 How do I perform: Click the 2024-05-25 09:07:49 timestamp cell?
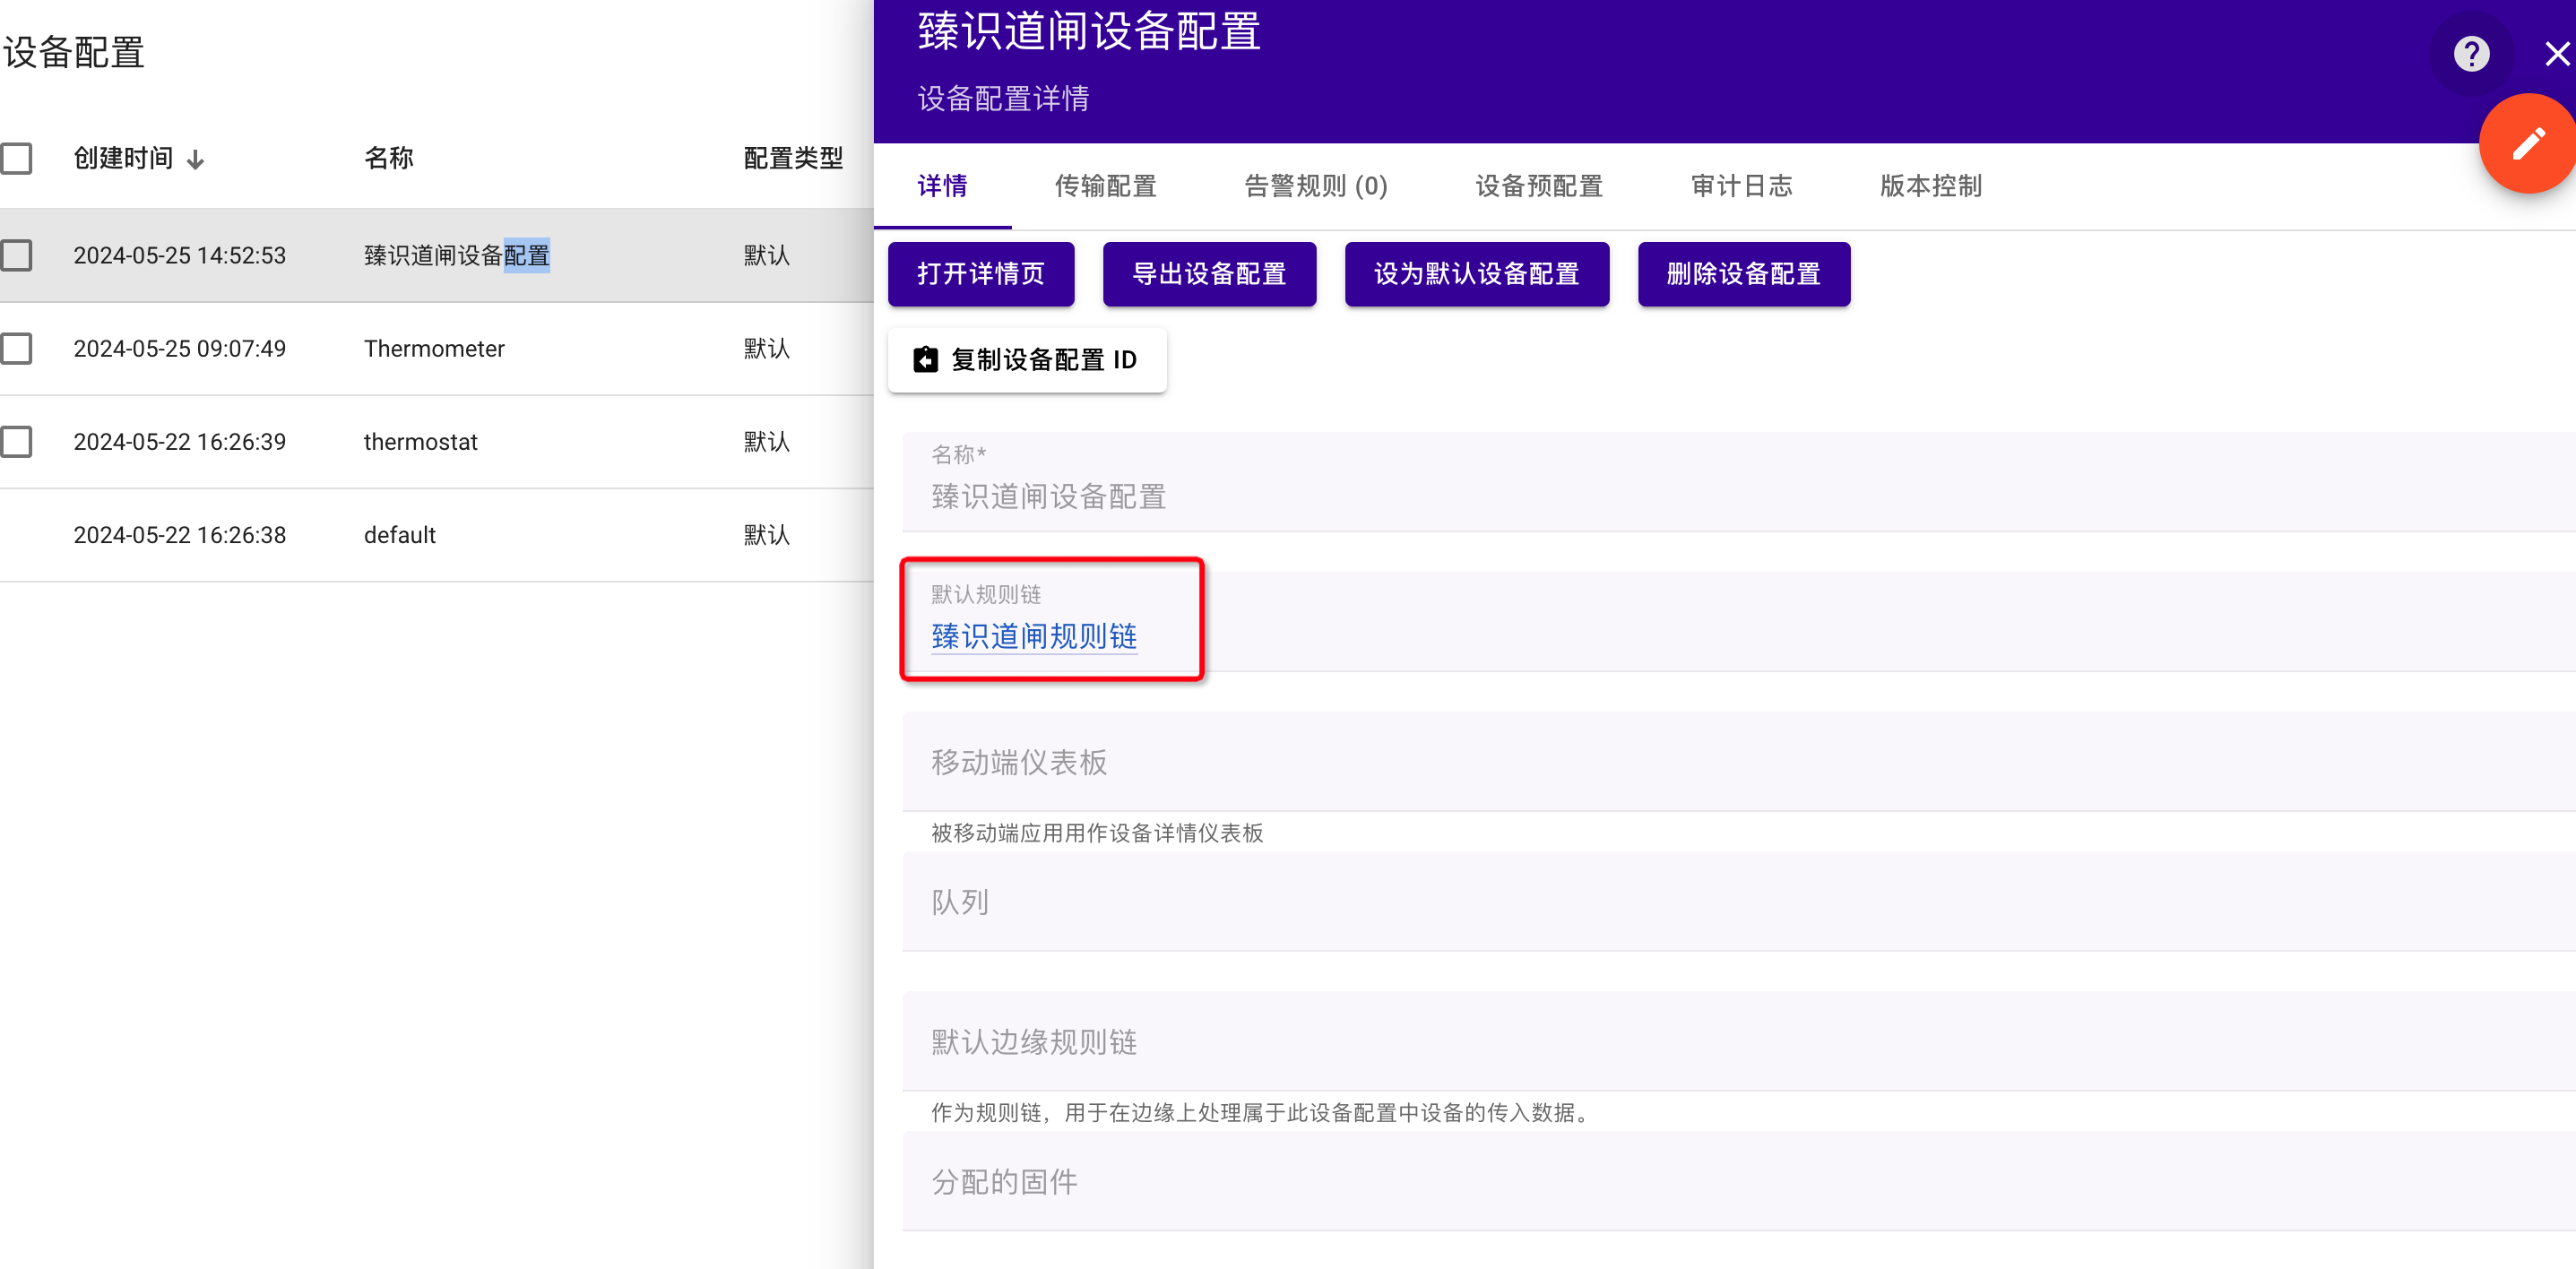180,348
